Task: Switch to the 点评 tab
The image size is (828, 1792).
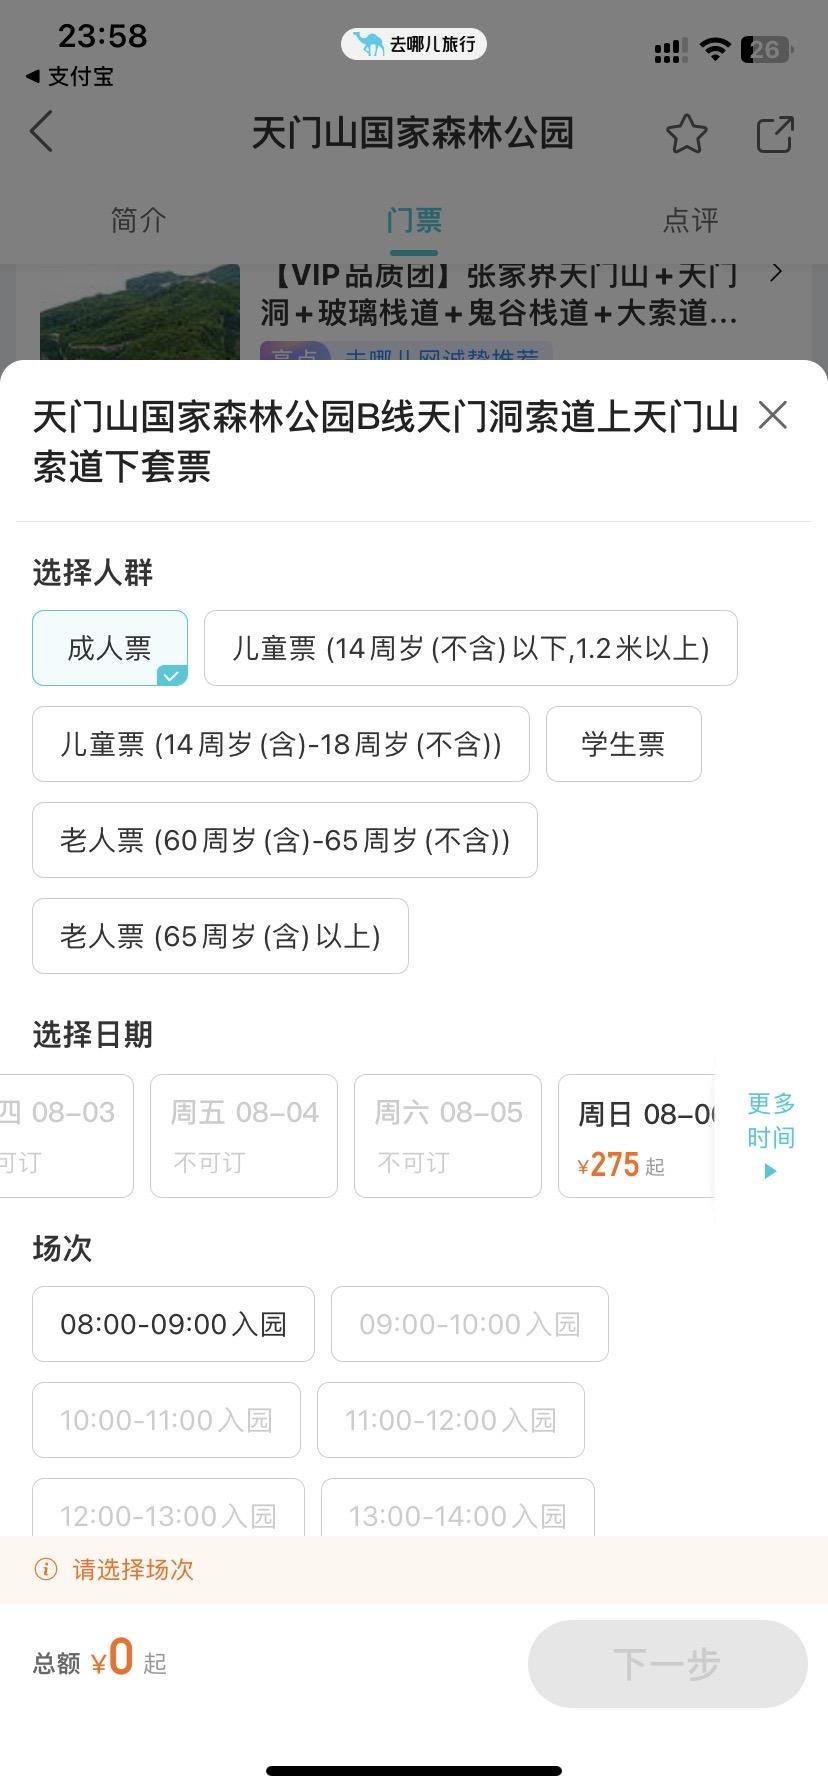Action: coord(690,220)
